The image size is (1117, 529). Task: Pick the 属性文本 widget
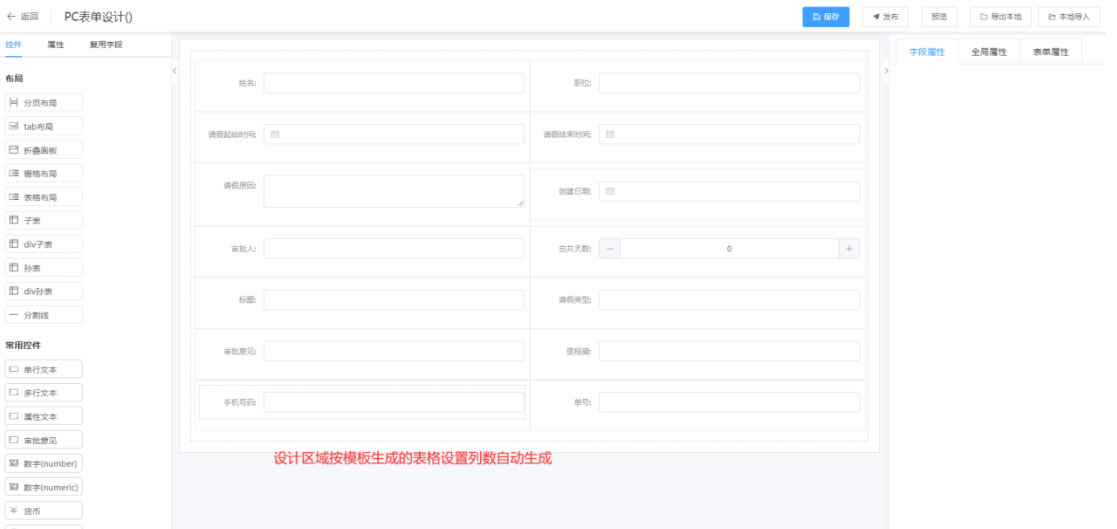tap(43, 416)
